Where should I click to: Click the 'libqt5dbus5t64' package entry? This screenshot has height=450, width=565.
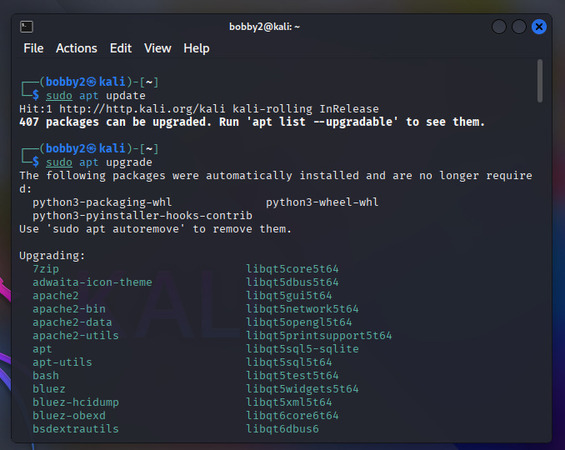click(292, 282)
